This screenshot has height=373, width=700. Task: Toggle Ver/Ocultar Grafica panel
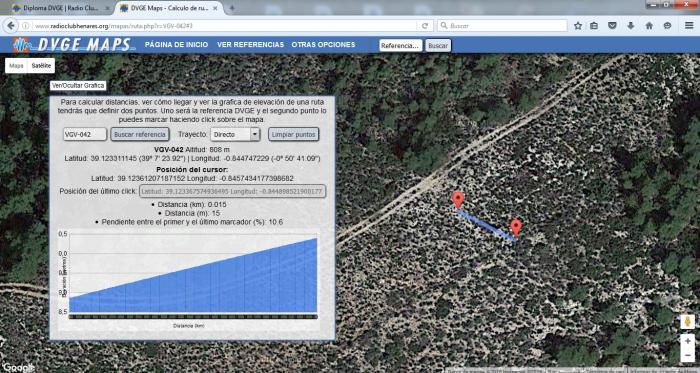point(78,86)
